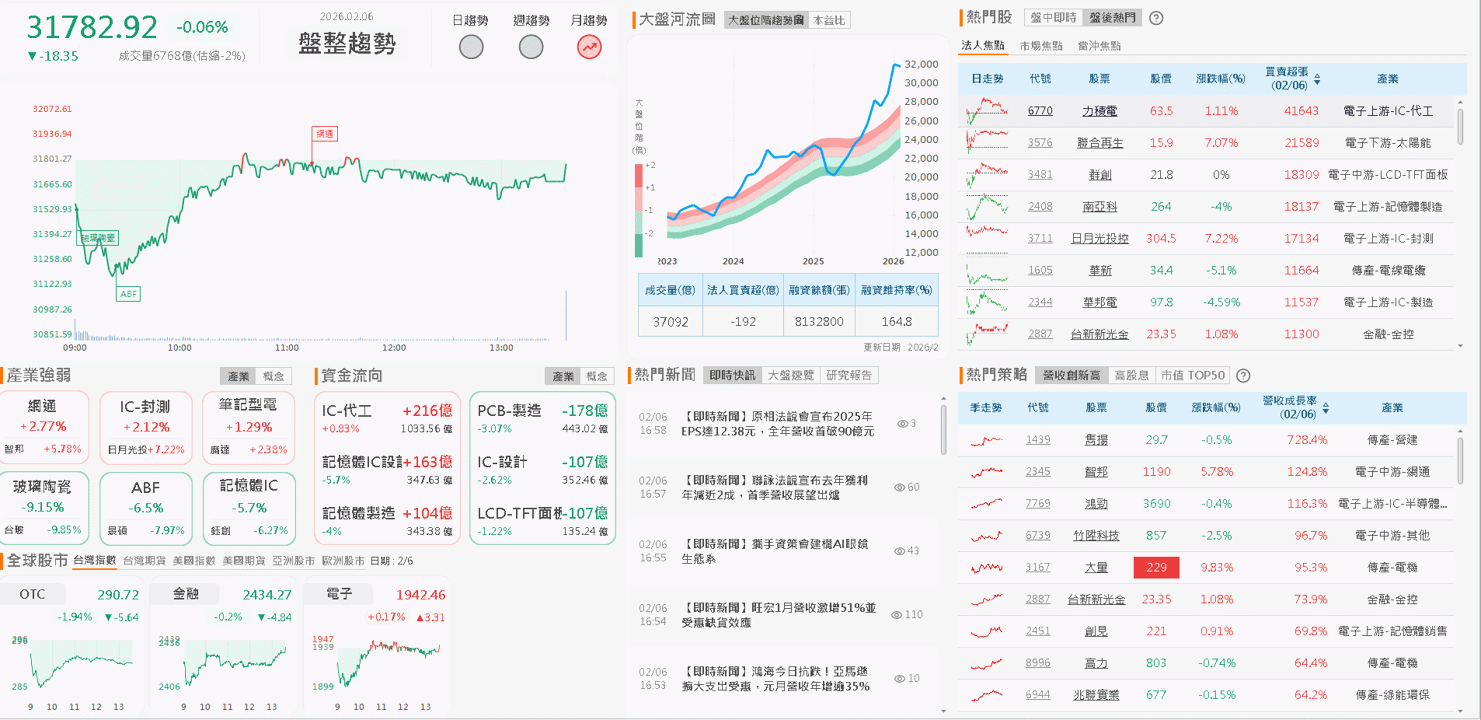Click the scroll-down arrow in 熱門股 table
The height and width of the screenshot is (720, 1481).
point(1461,346)
